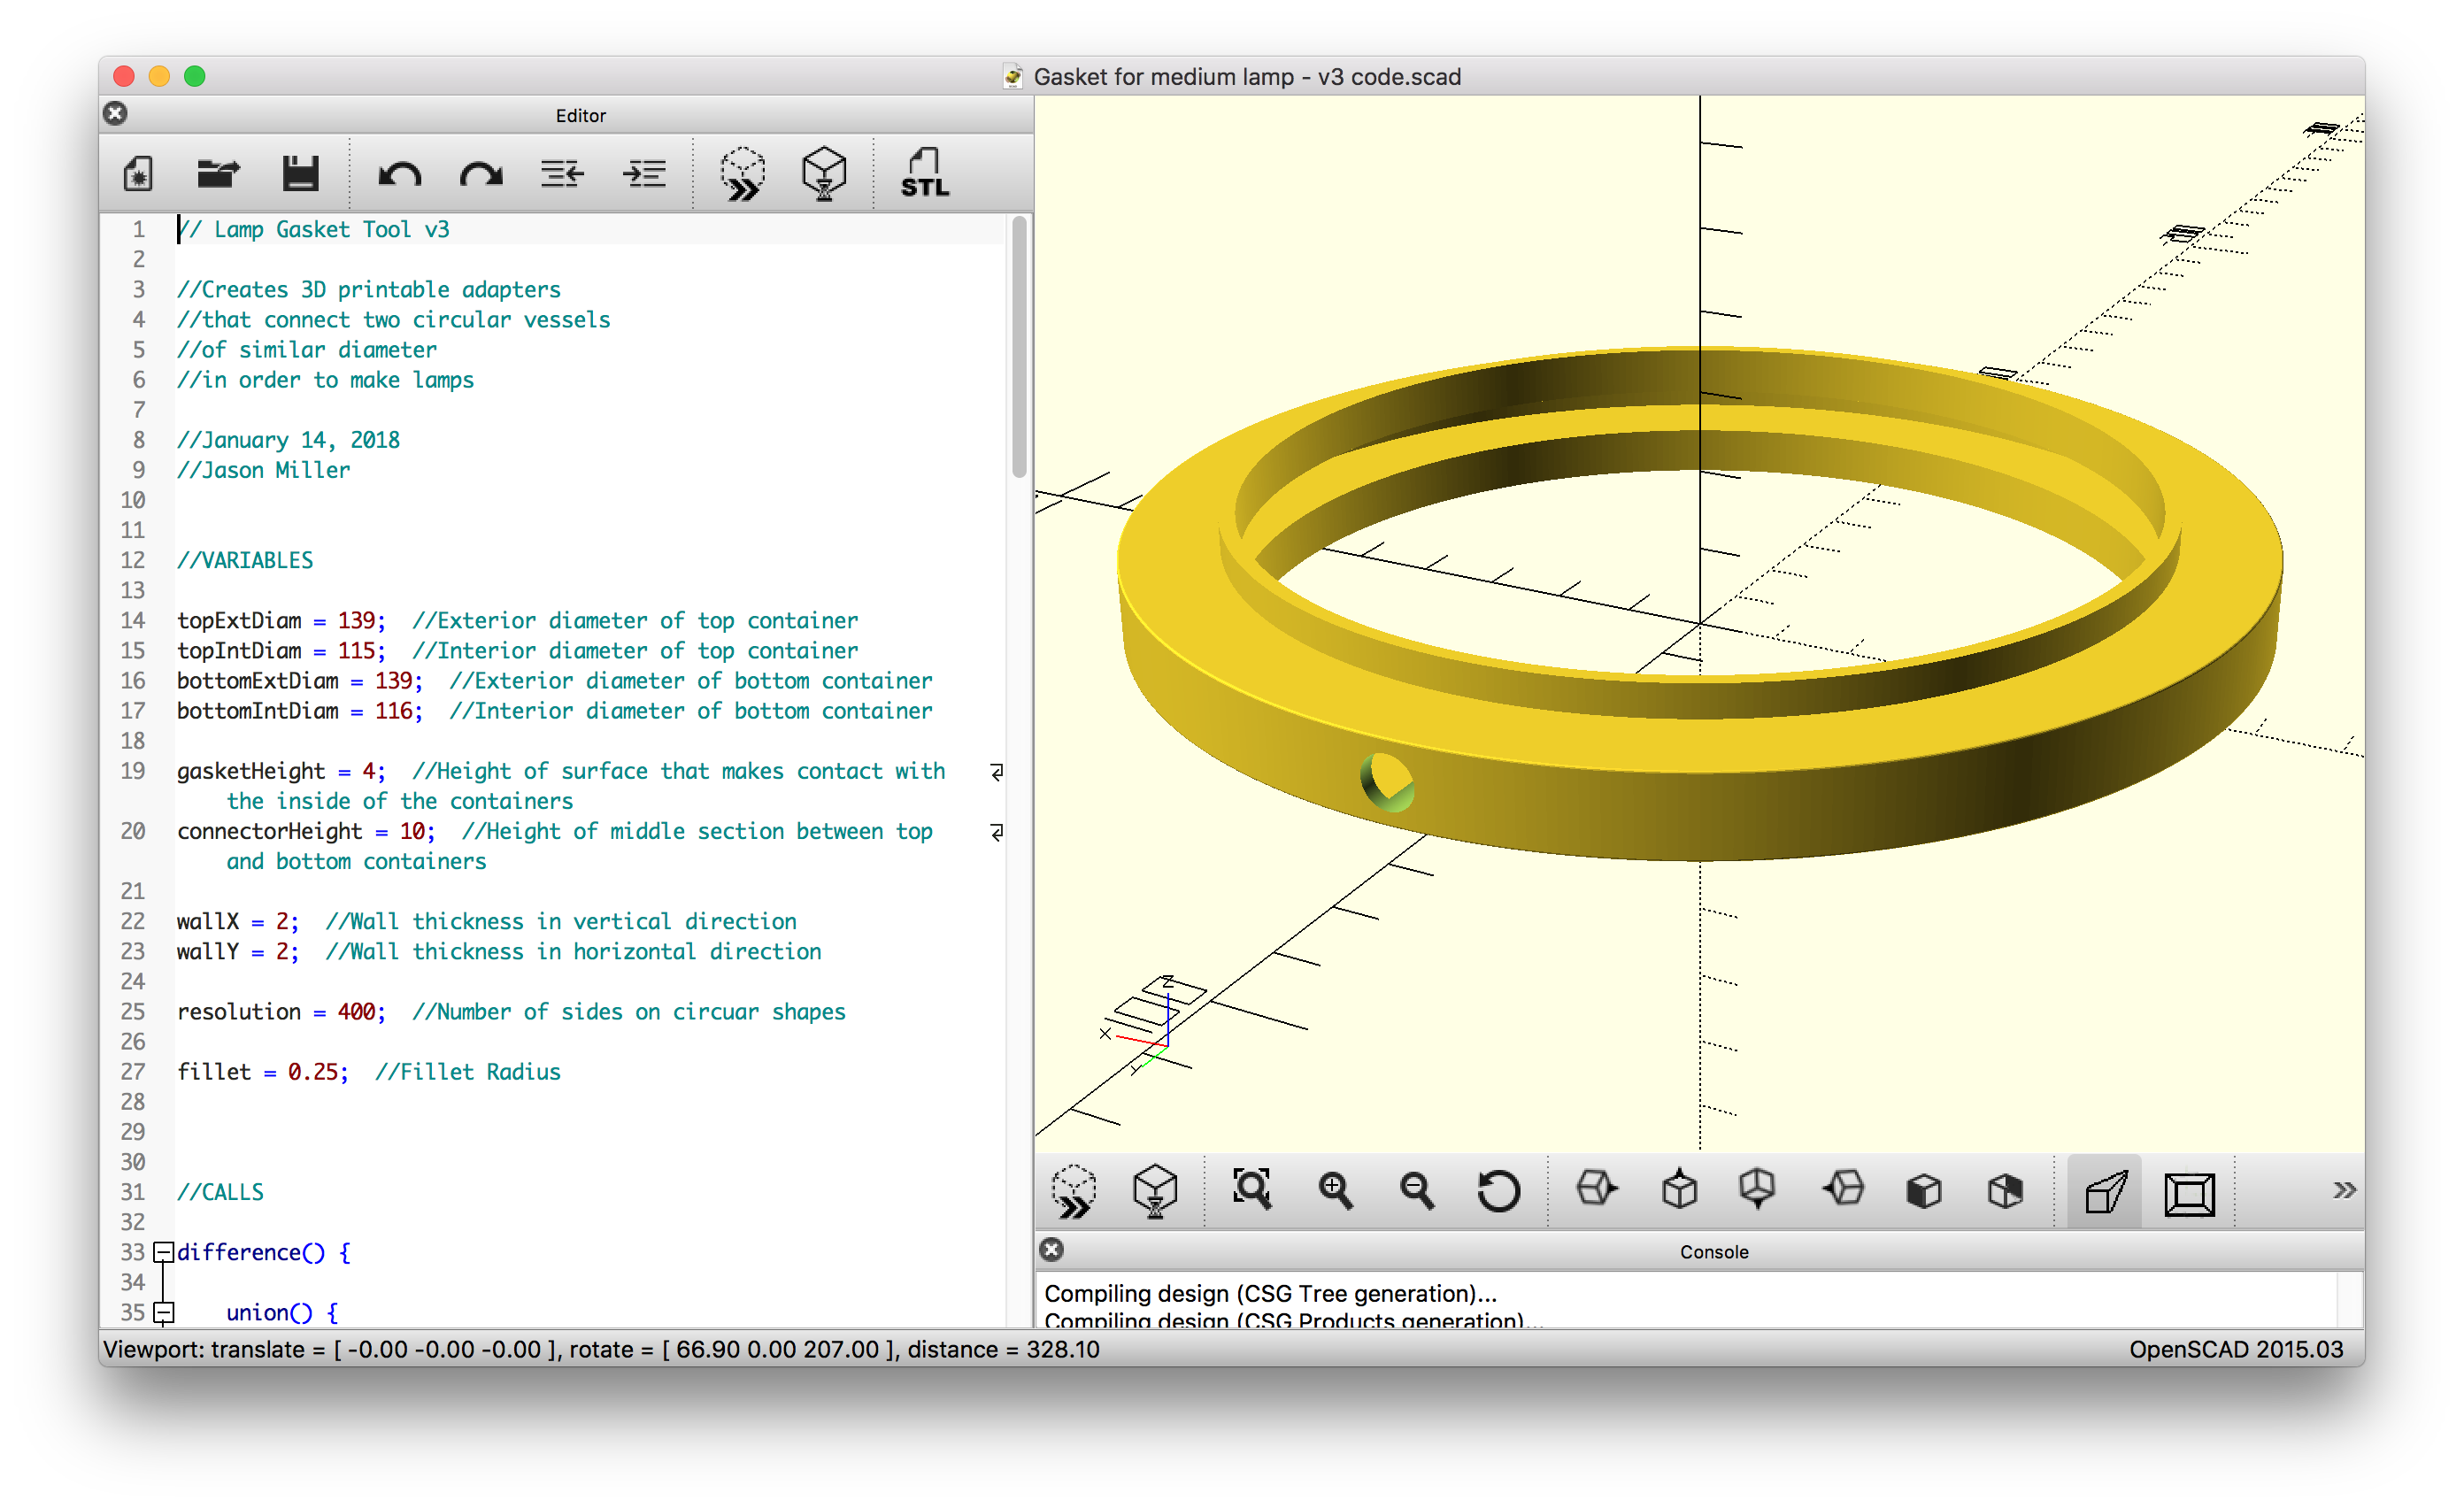Expand the viewport toolbar overflow chevron
2464x1508 pixels.
[2343, 1190]
